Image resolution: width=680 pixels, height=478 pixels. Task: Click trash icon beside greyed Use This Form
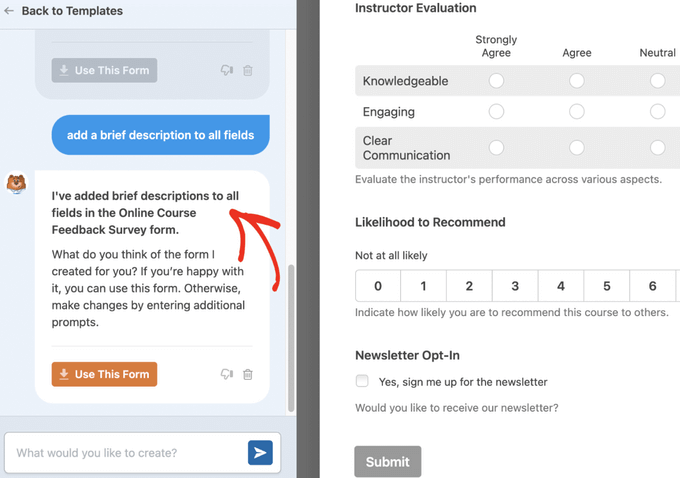pos(248,71)
